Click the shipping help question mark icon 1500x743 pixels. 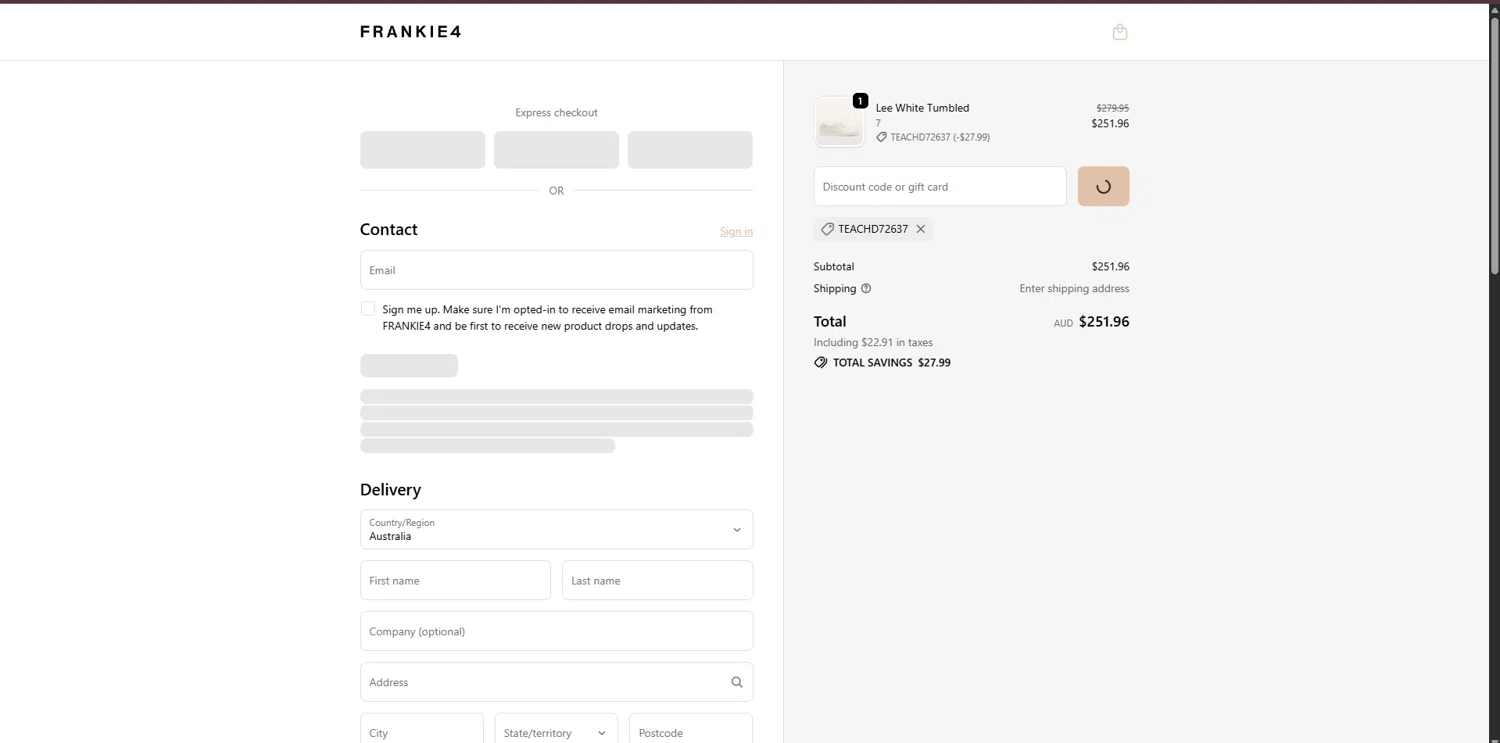[x=866, y=289]
